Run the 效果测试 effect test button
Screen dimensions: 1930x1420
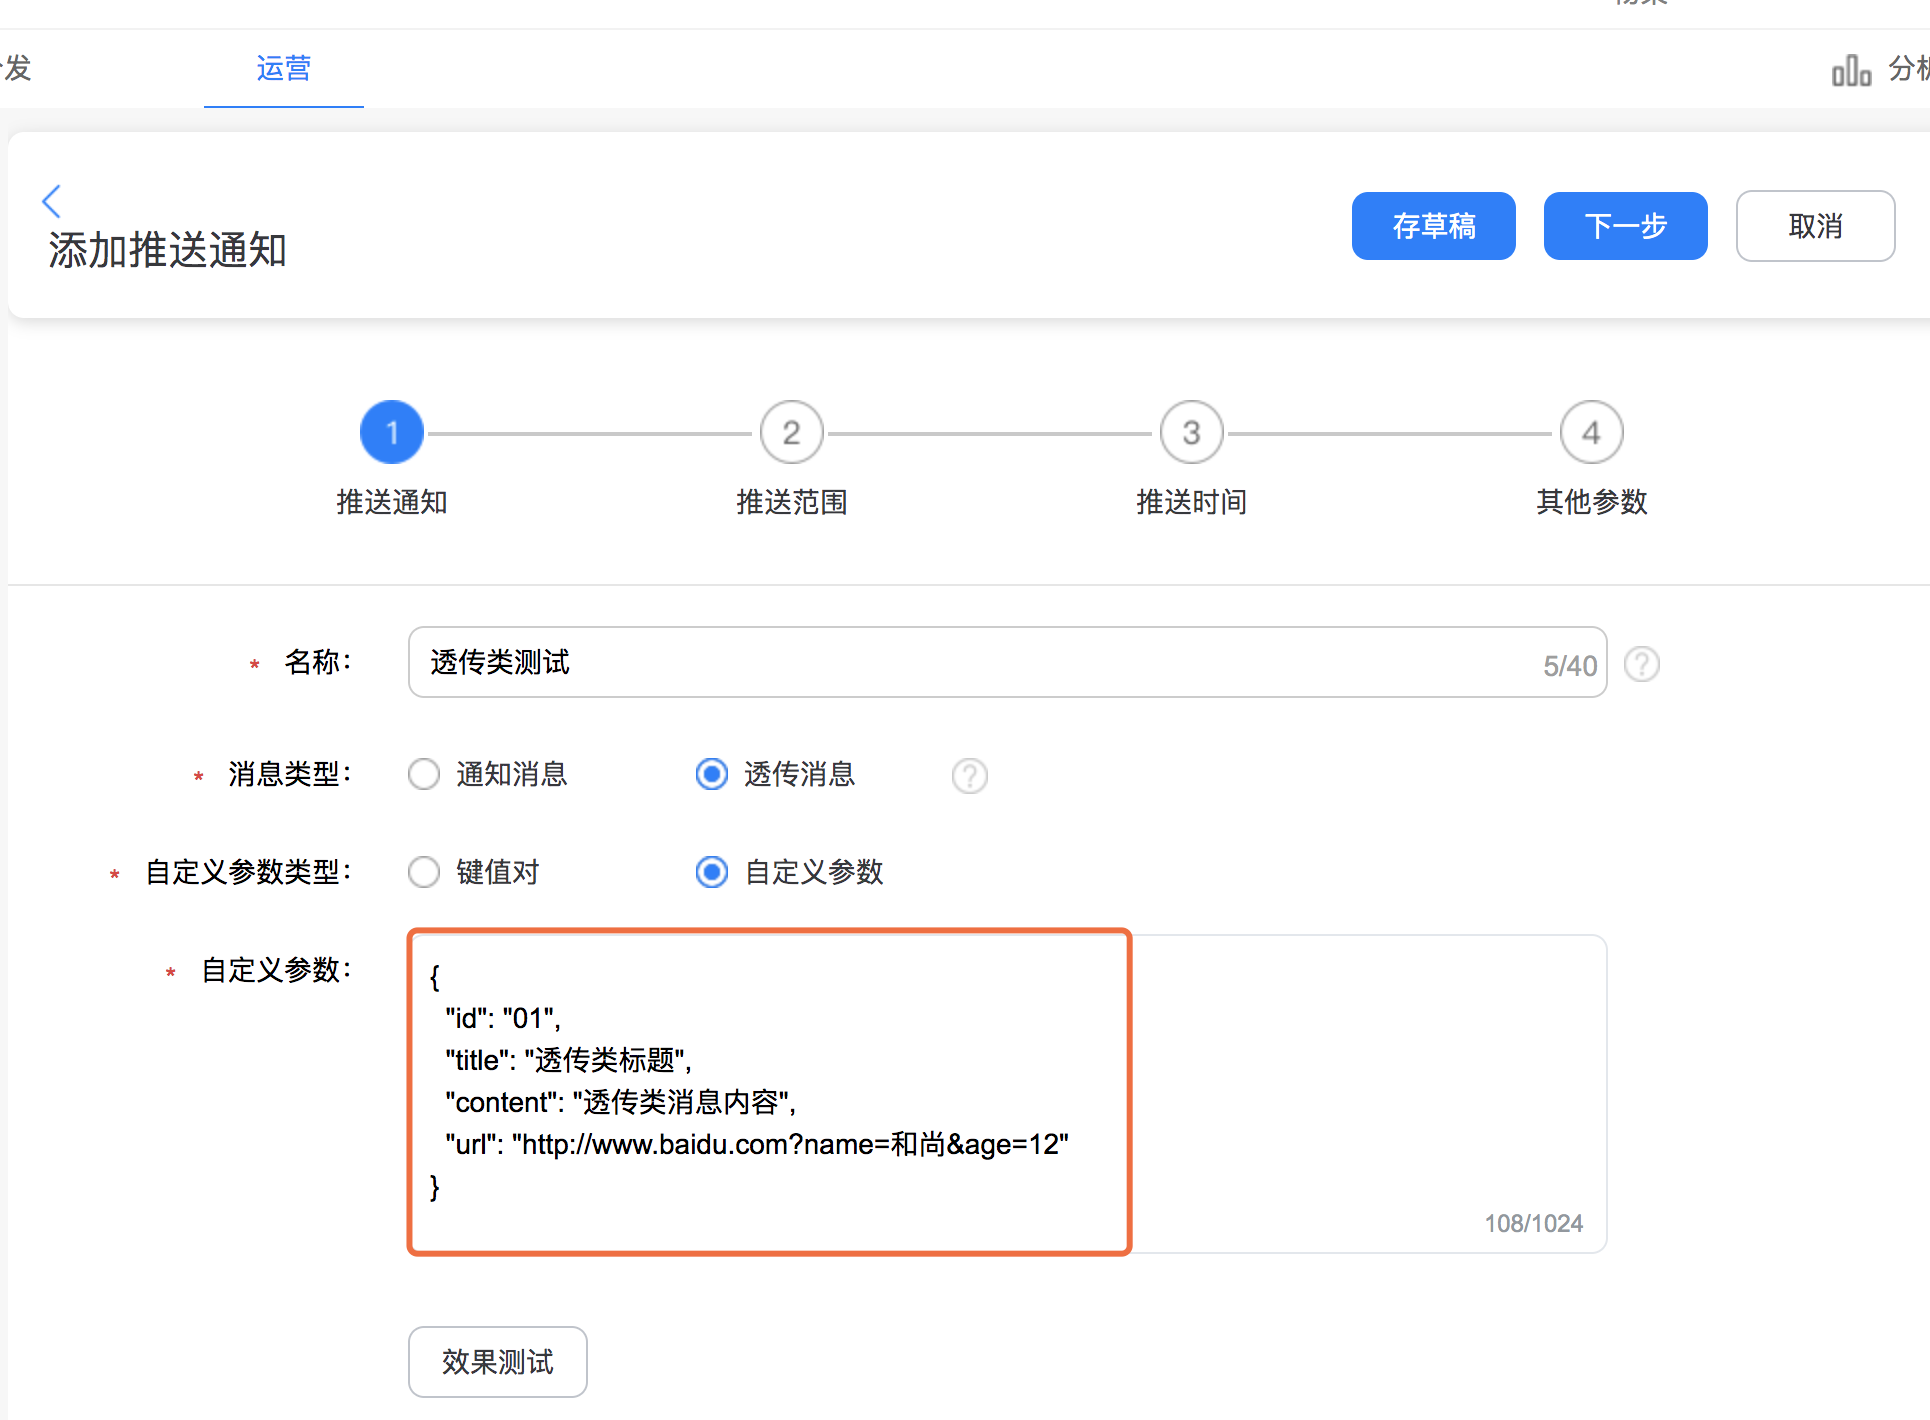497,1361
